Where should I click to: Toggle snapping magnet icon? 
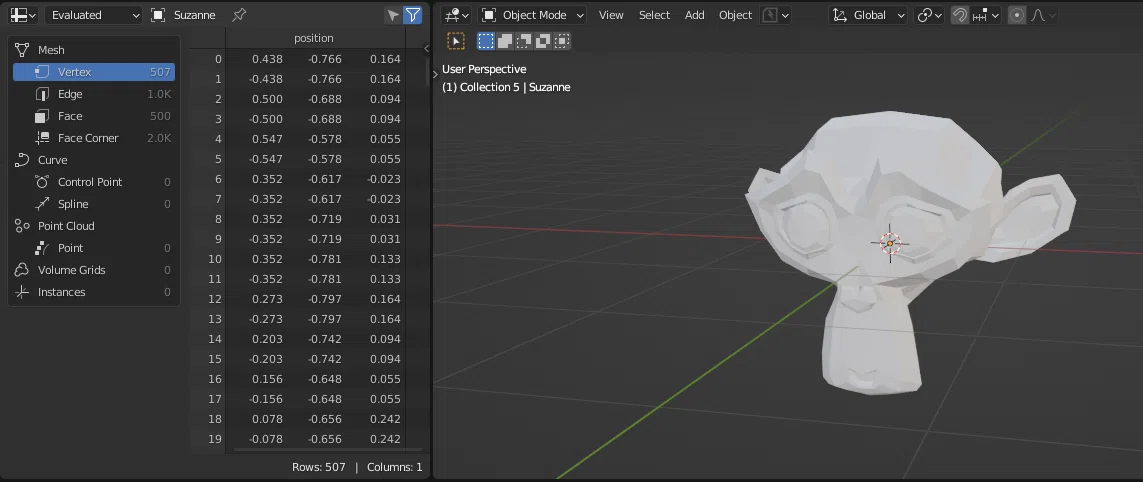click(960, 15)
